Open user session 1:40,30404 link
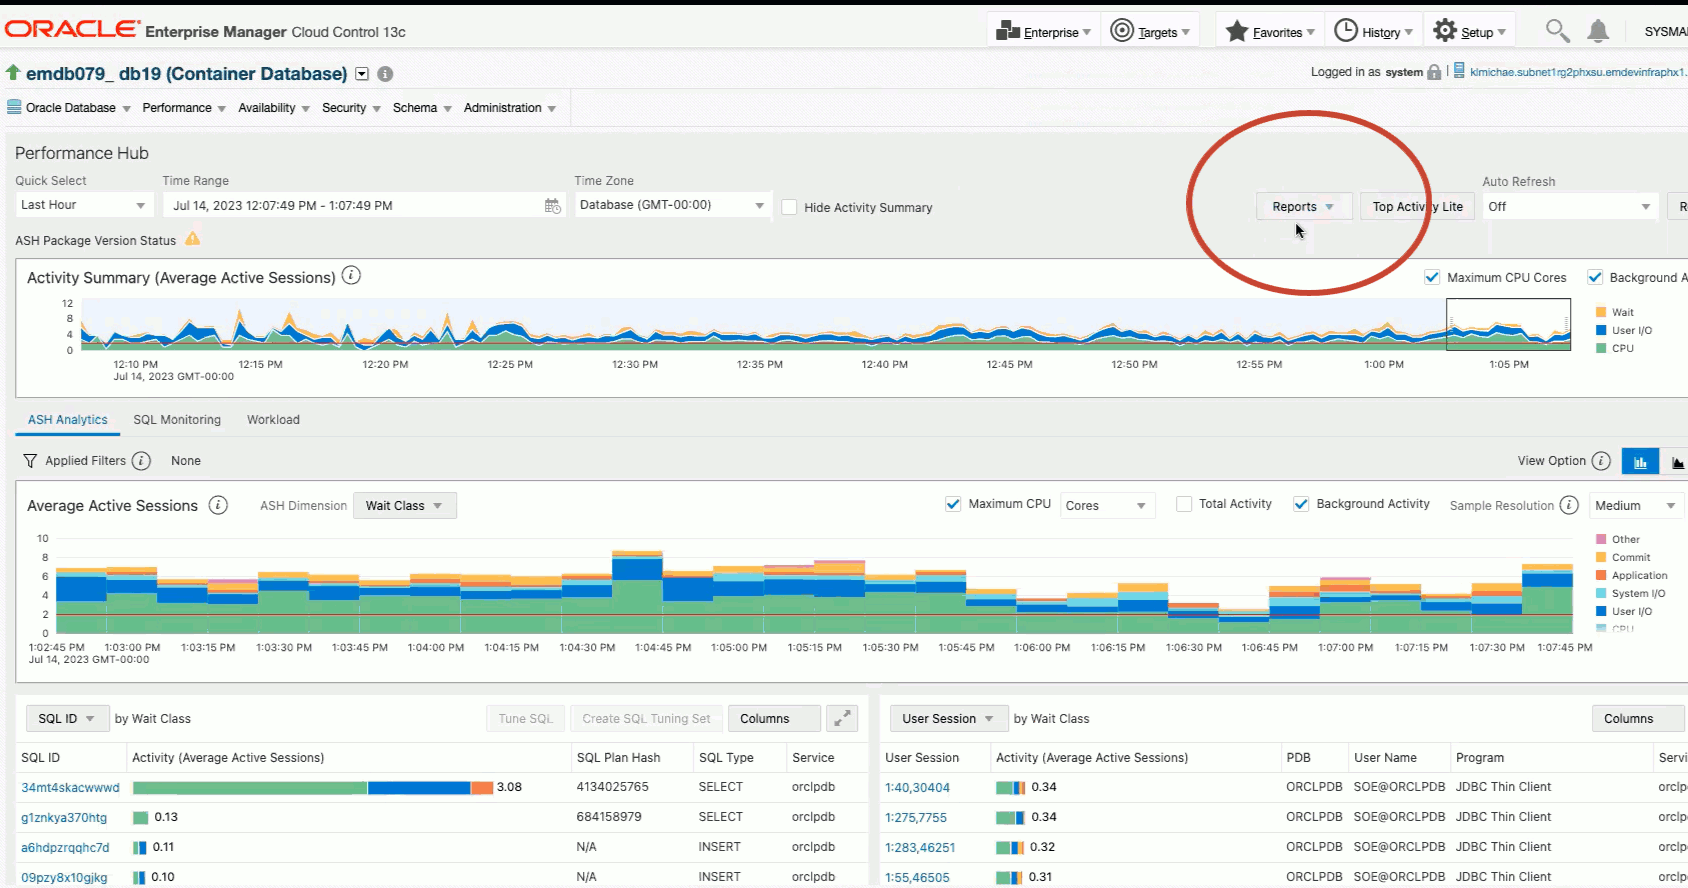The width and height of the screenshot is (1688, 888). point(917,787)
